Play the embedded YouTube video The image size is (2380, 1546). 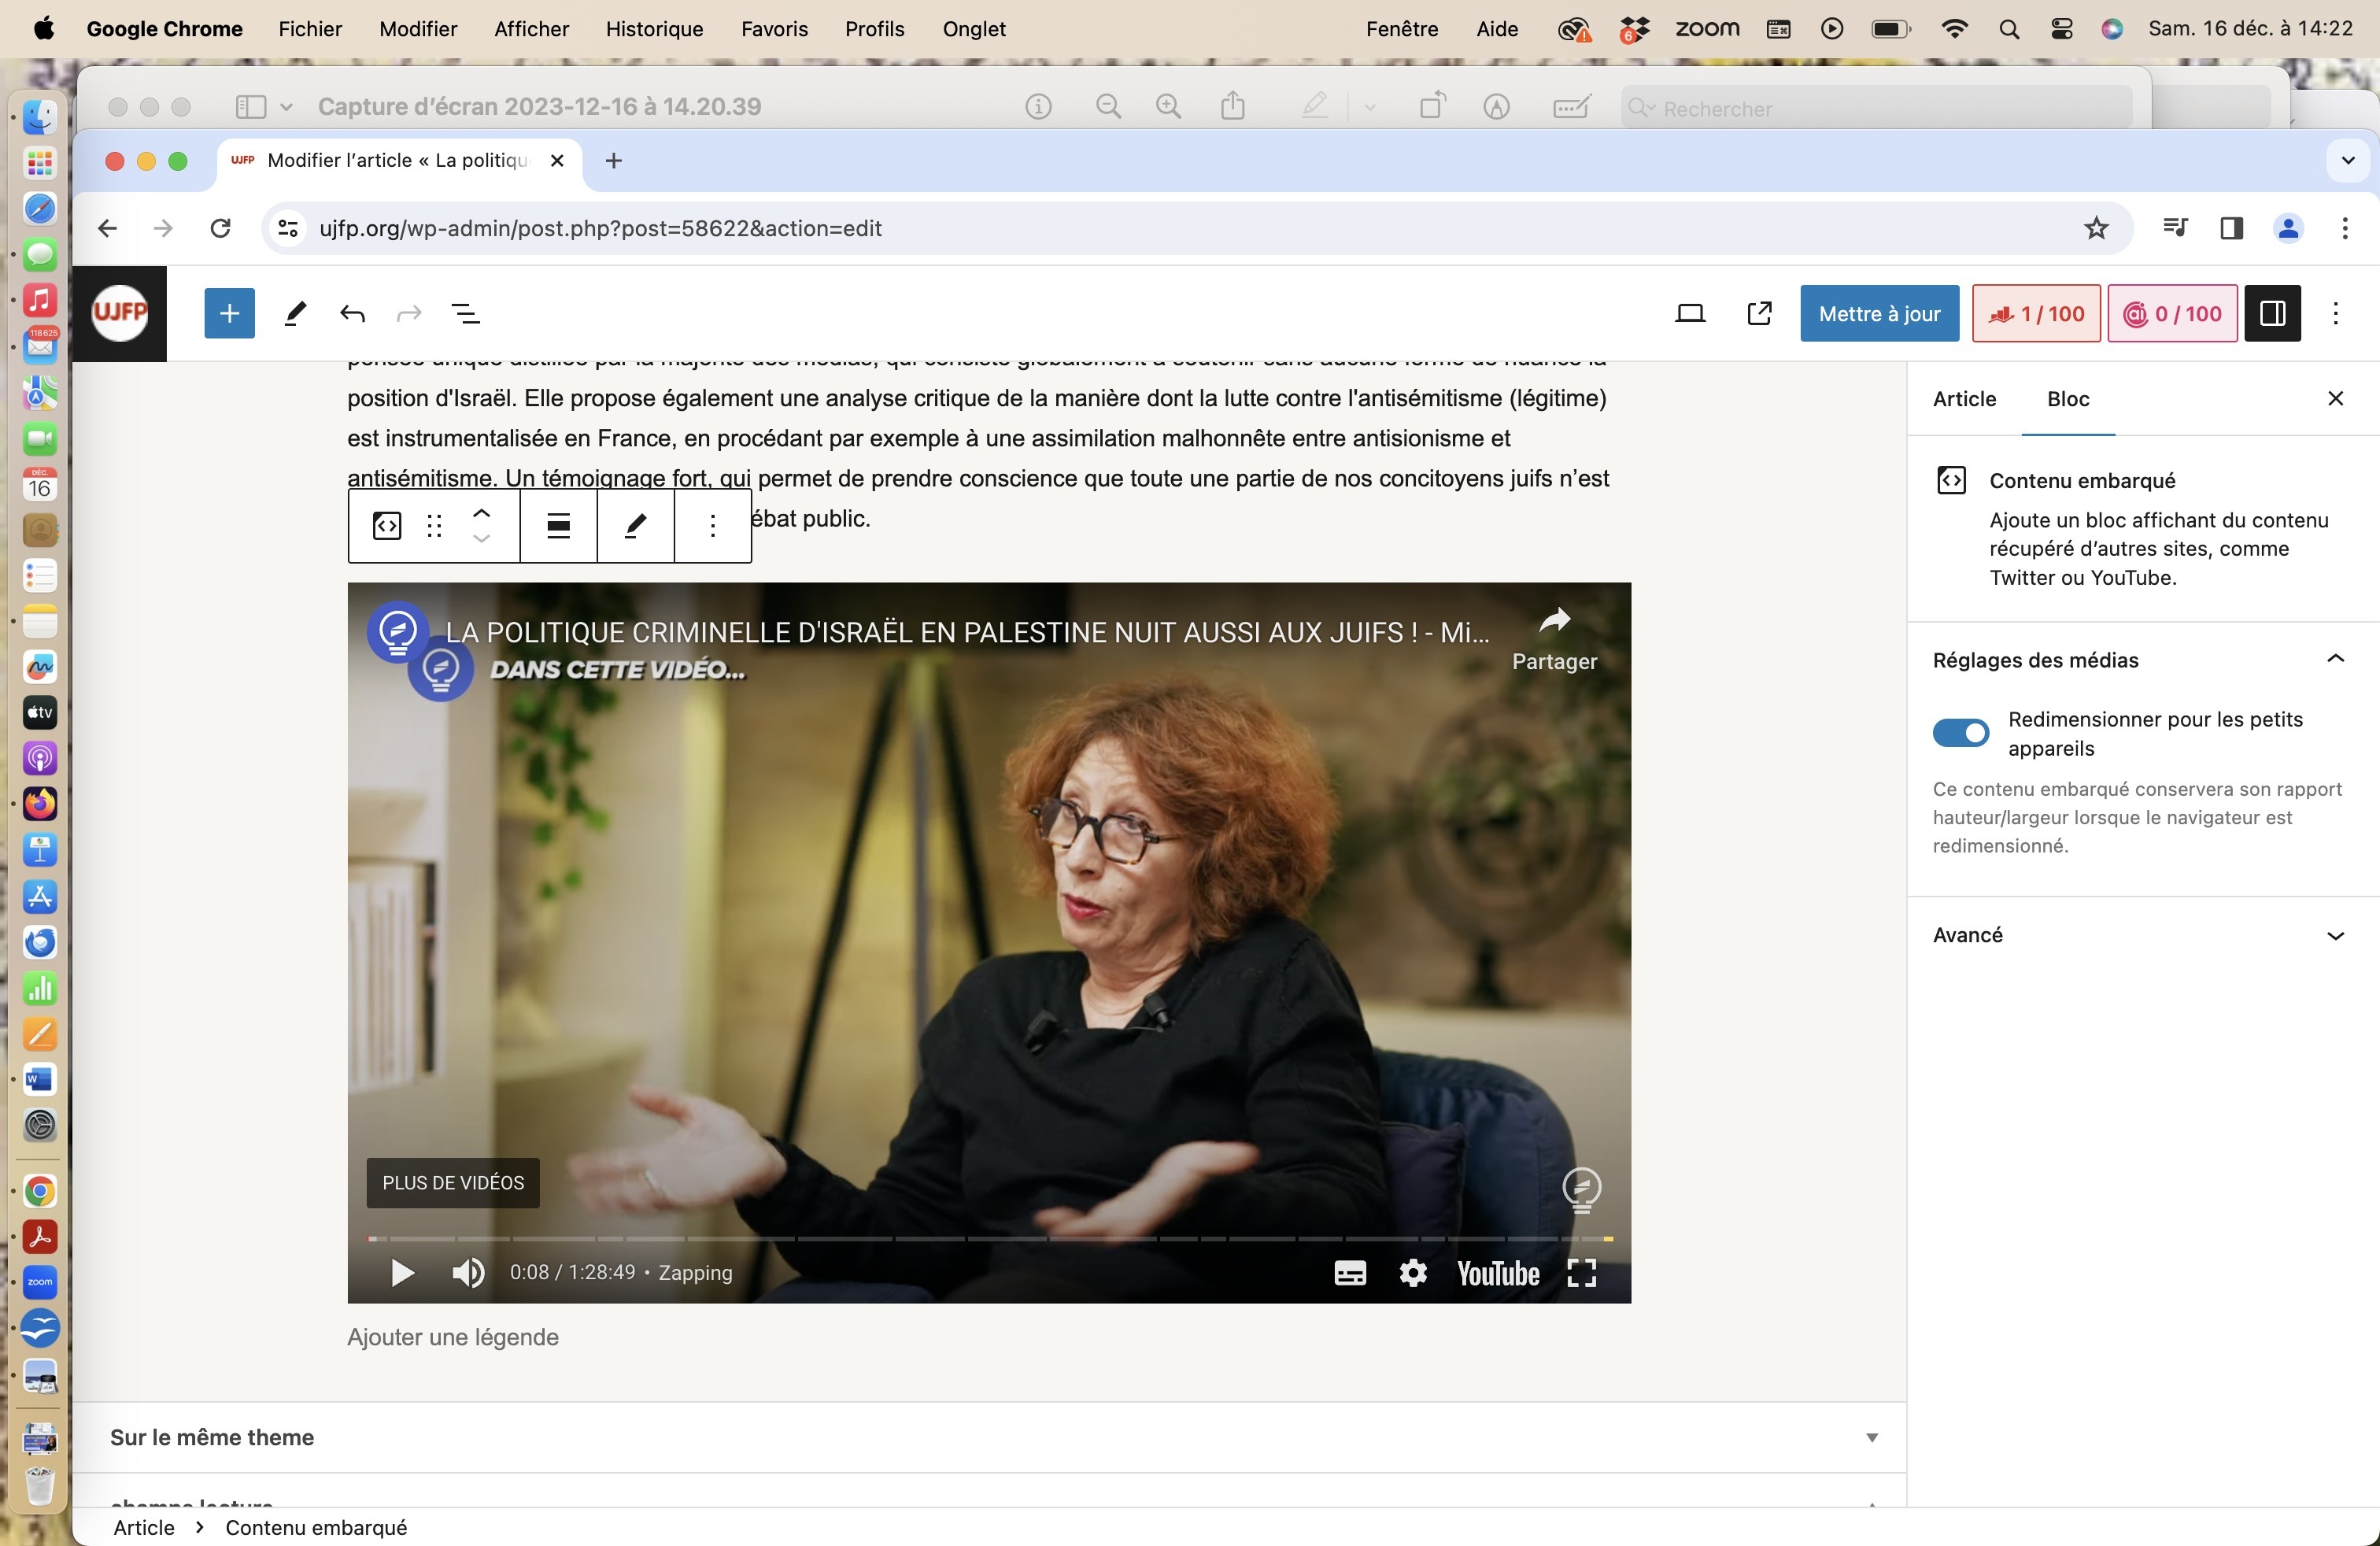tap(402, 1273)
